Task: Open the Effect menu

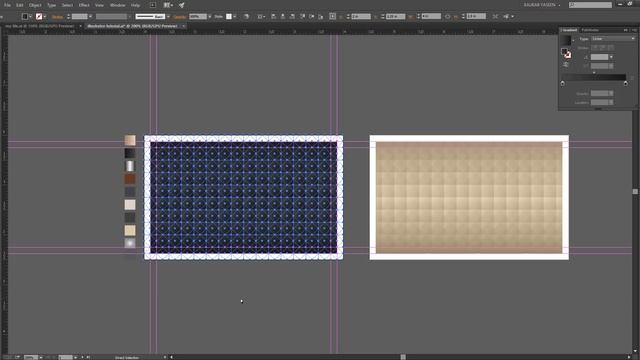Action: coord(84,5)
